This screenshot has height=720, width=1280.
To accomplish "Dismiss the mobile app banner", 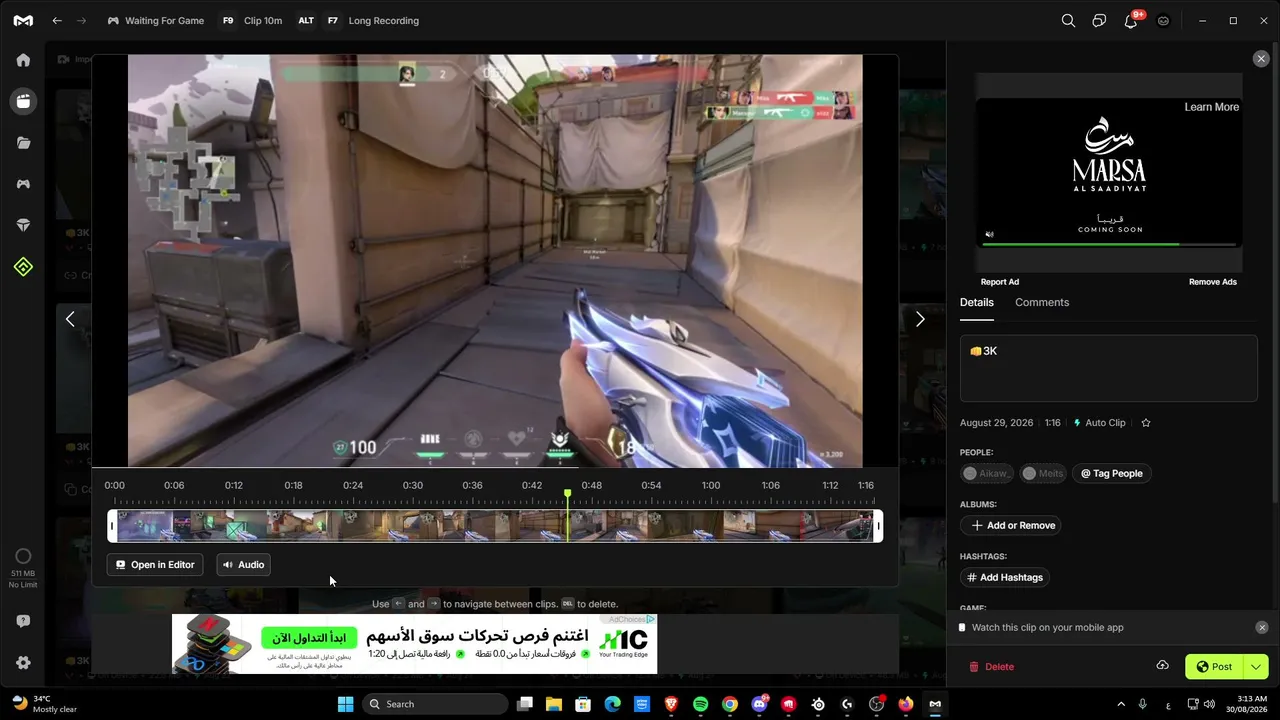I will pos(1261,627).
